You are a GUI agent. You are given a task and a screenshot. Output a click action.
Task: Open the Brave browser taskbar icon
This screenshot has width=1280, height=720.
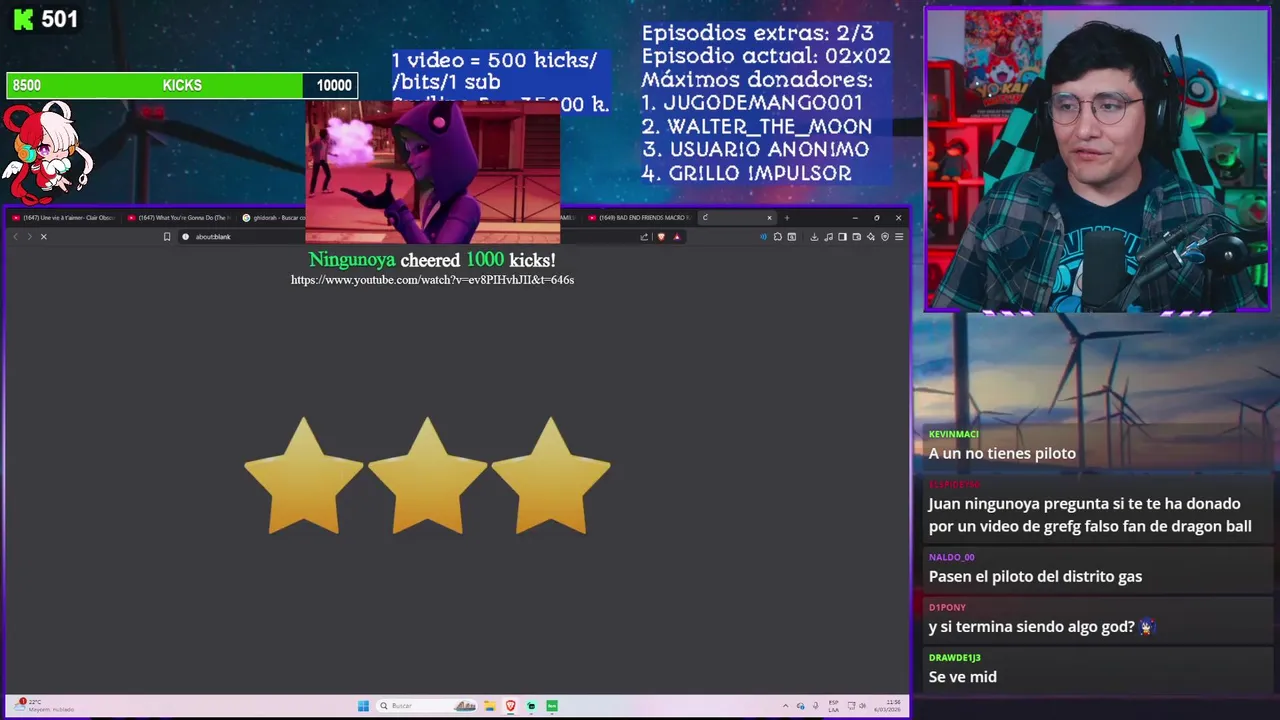click(x=511, y=706)
